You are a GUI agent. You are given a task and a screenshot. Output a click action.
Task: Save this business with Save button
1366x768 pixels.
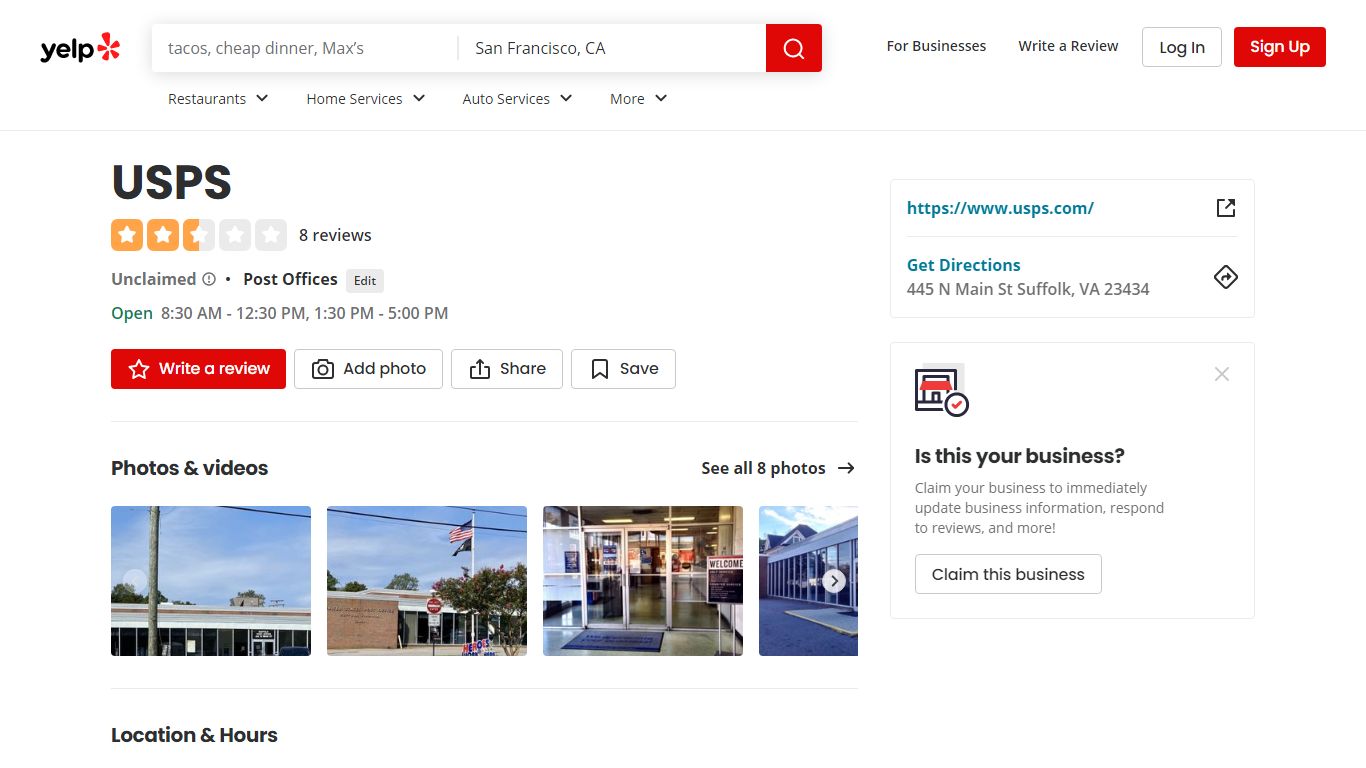pos(623,369)
